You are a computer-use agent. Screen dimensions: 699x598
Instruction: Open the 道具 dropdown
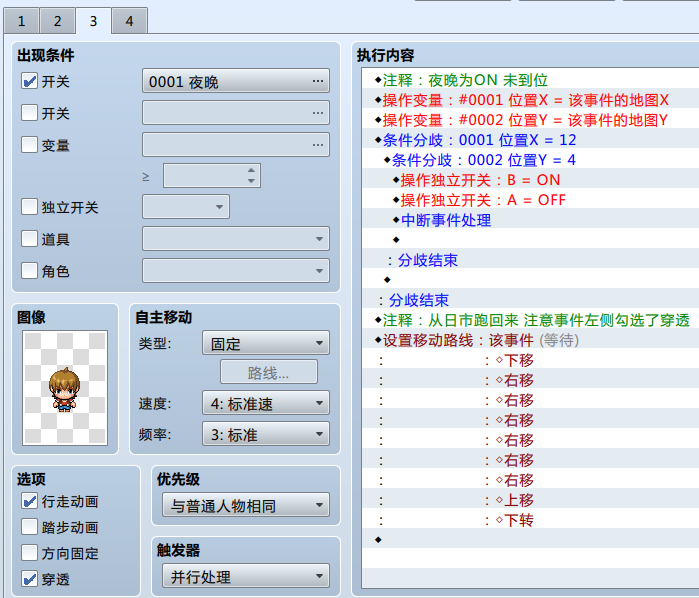click(x=236, y=239)
